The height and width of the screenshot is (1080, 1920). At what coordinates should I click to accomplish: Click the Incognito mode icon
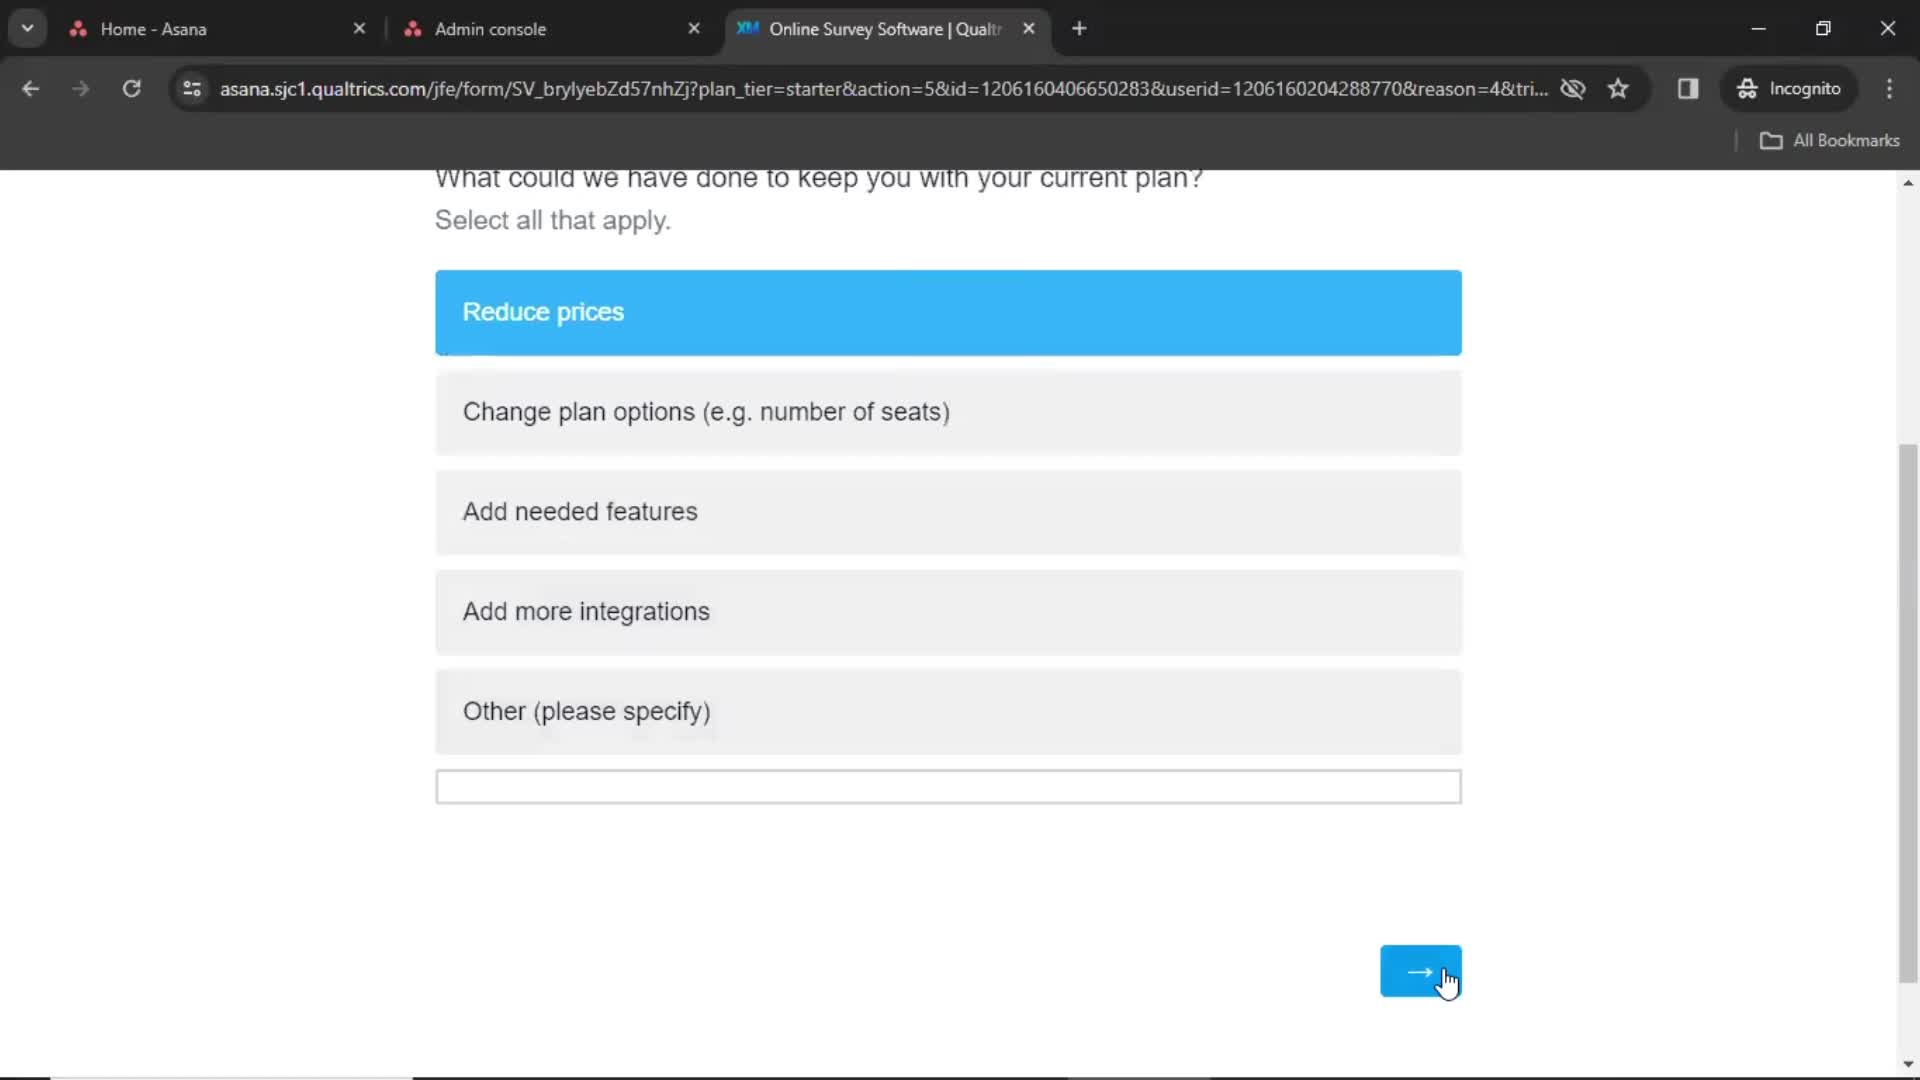1745,88
